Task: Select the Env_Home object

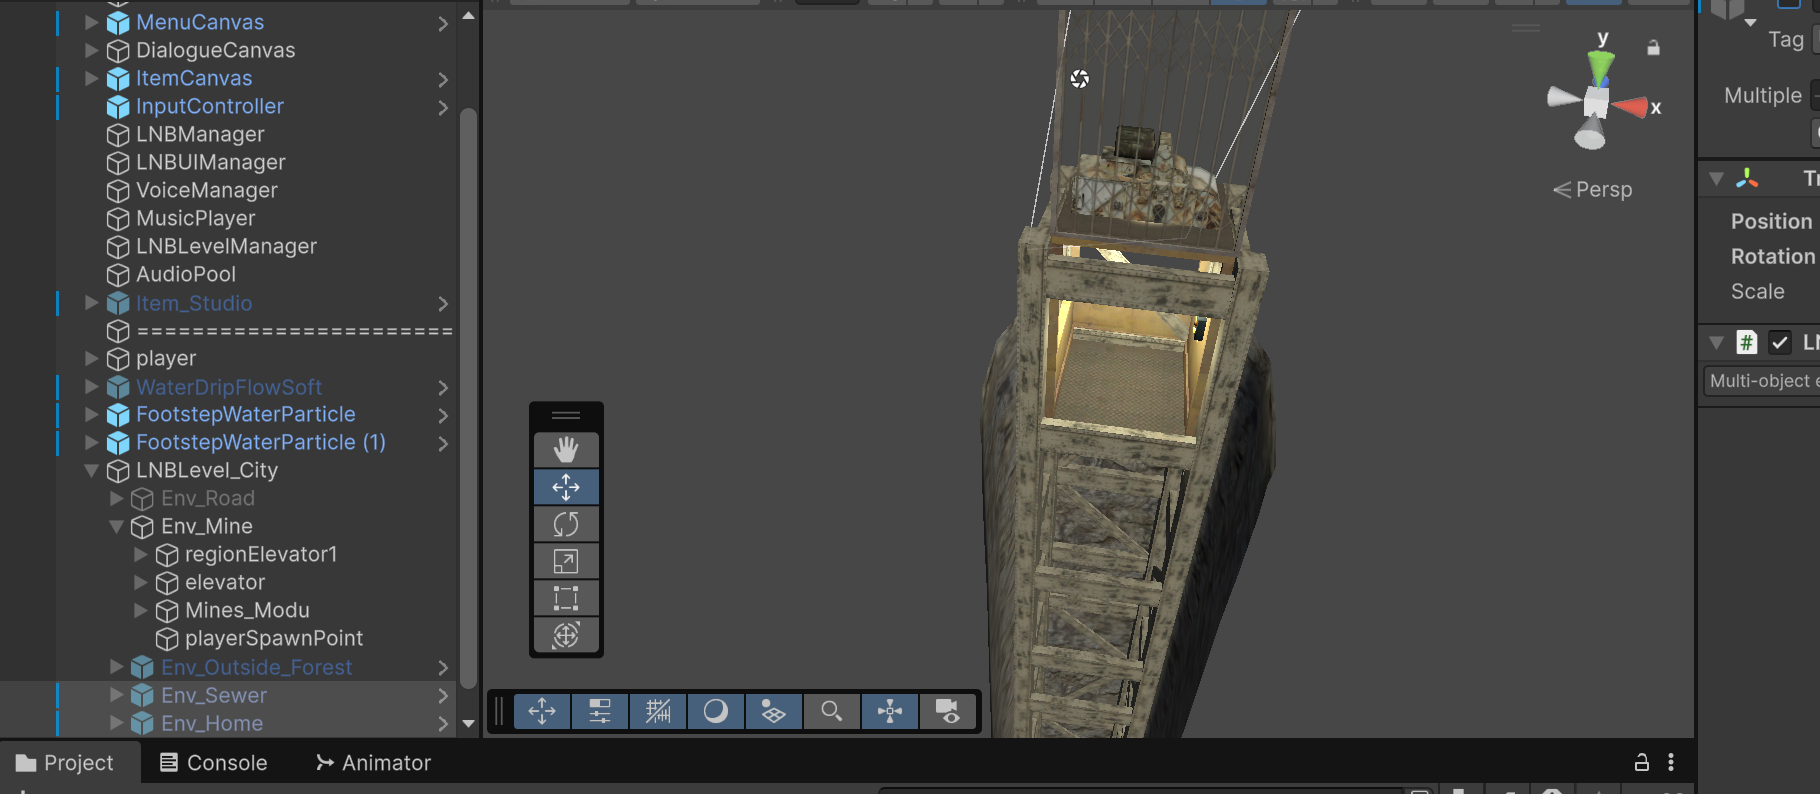Action: (x=212, y=723)
